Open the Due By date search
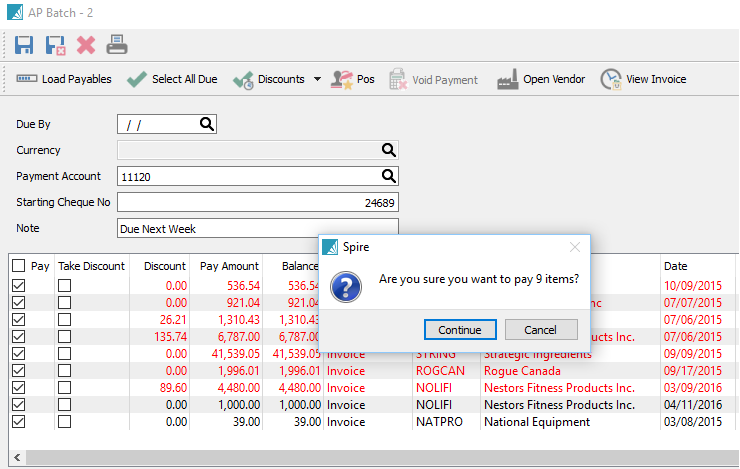The image size is (740, 469). [206, 124]
